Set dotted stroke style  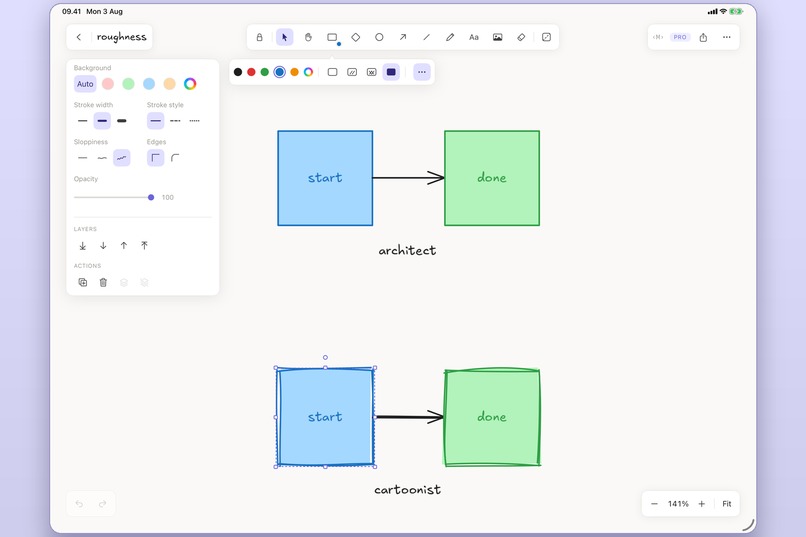195,121
